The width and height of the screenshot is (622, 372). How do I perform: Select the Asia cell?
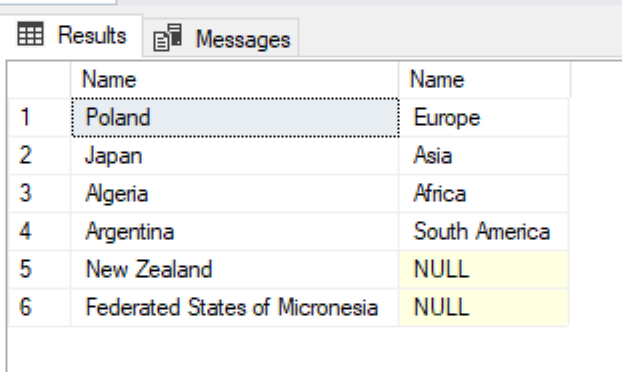pos(484,155)
